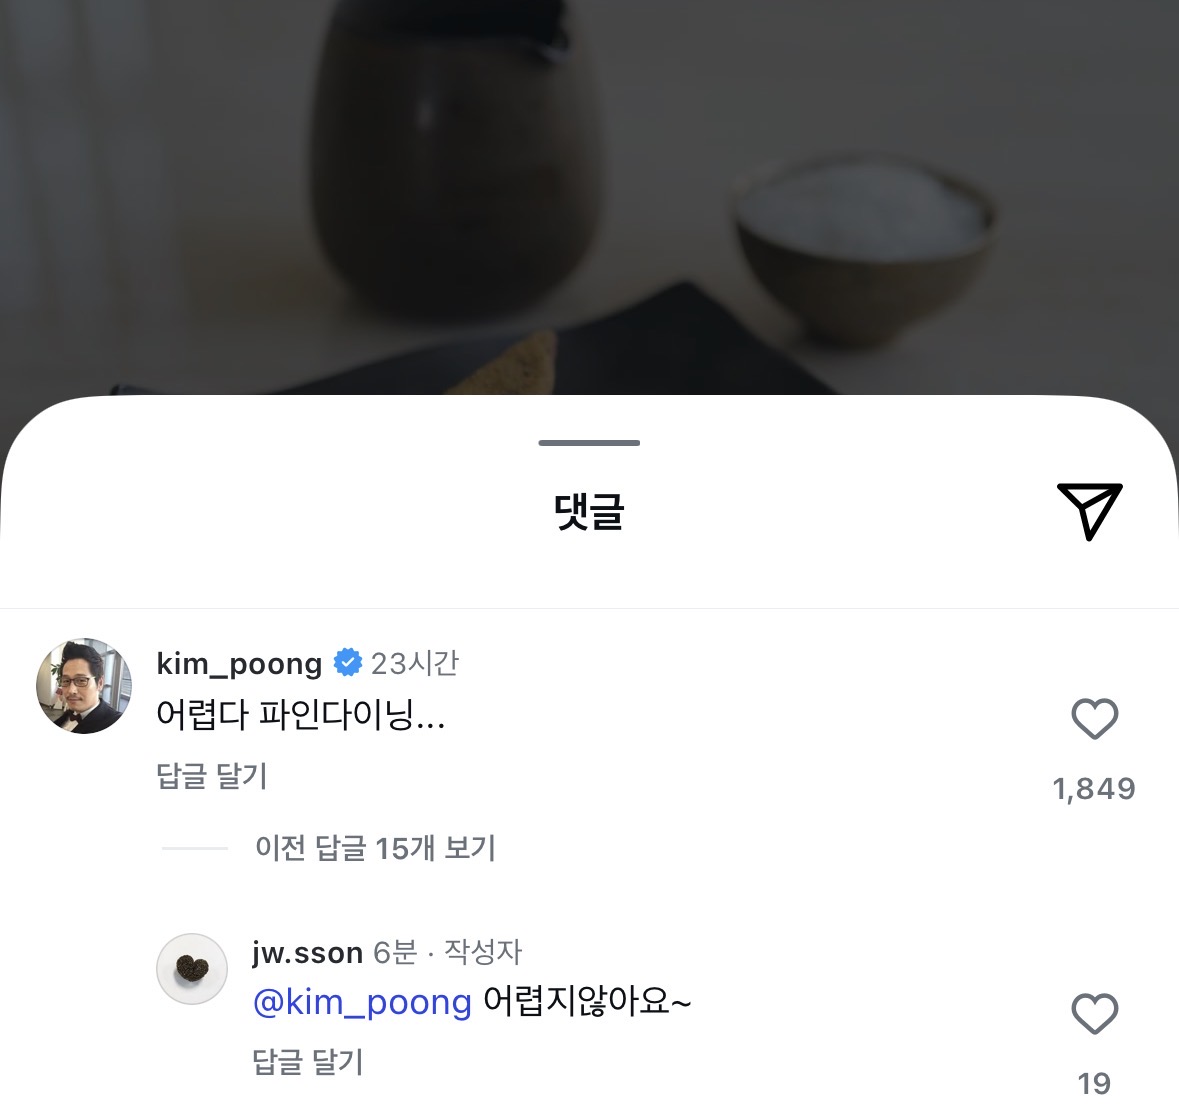View the 1,849 likes count

coord(1094,789)
